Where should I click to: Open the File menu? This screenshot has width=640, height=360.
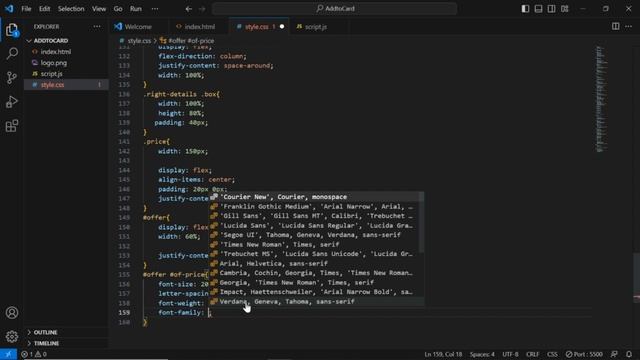26,9
